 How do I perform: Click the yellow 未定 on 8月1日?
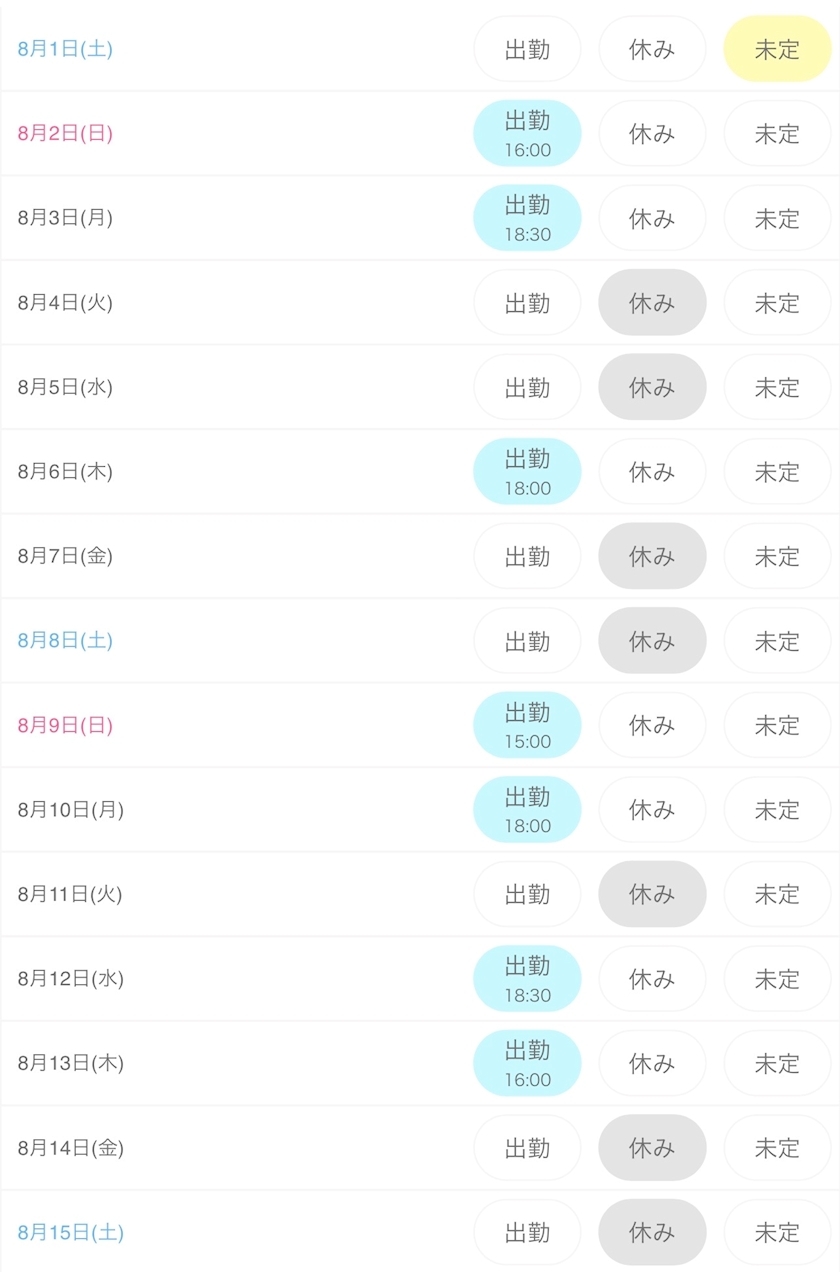coord(777,49)
